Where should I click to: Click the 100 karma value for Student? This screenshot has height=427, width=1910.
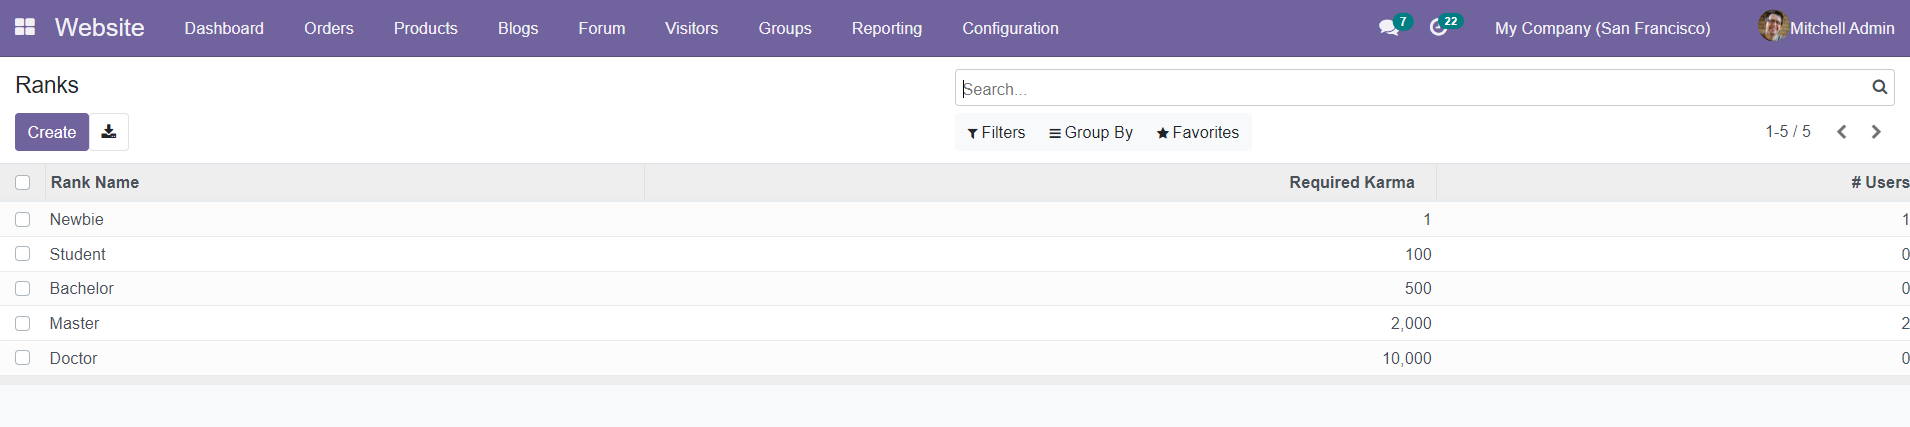coord(1418,254)
